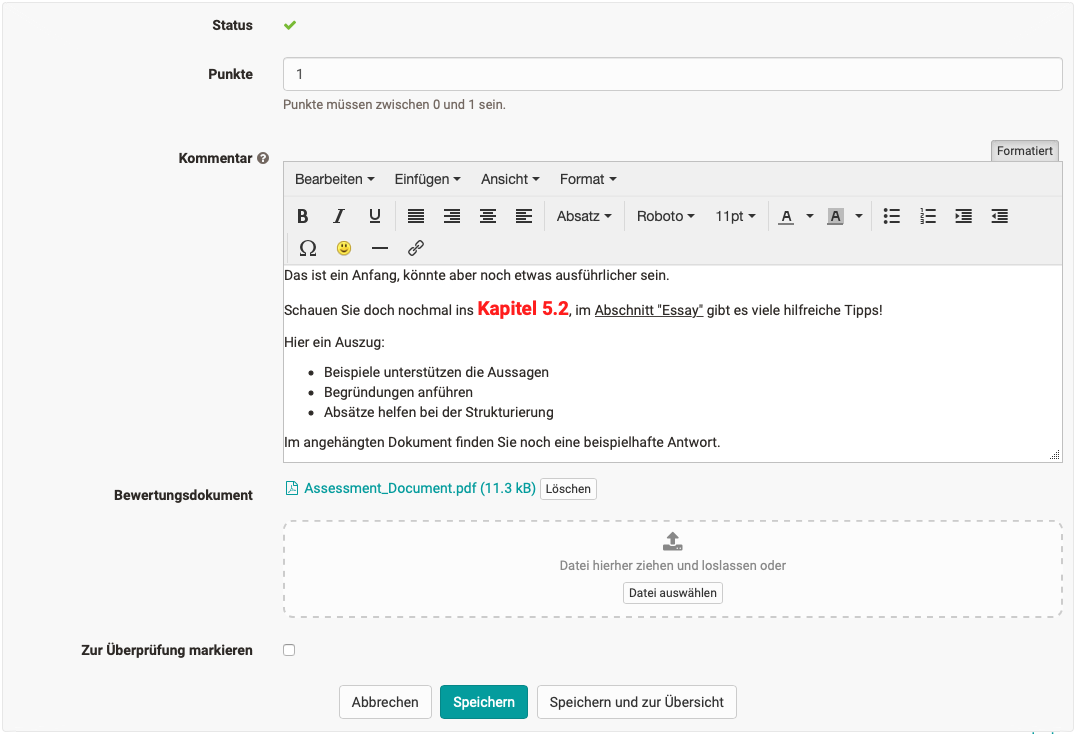
Task: Insert a bulleted list
Action: (x=892, y=216)
